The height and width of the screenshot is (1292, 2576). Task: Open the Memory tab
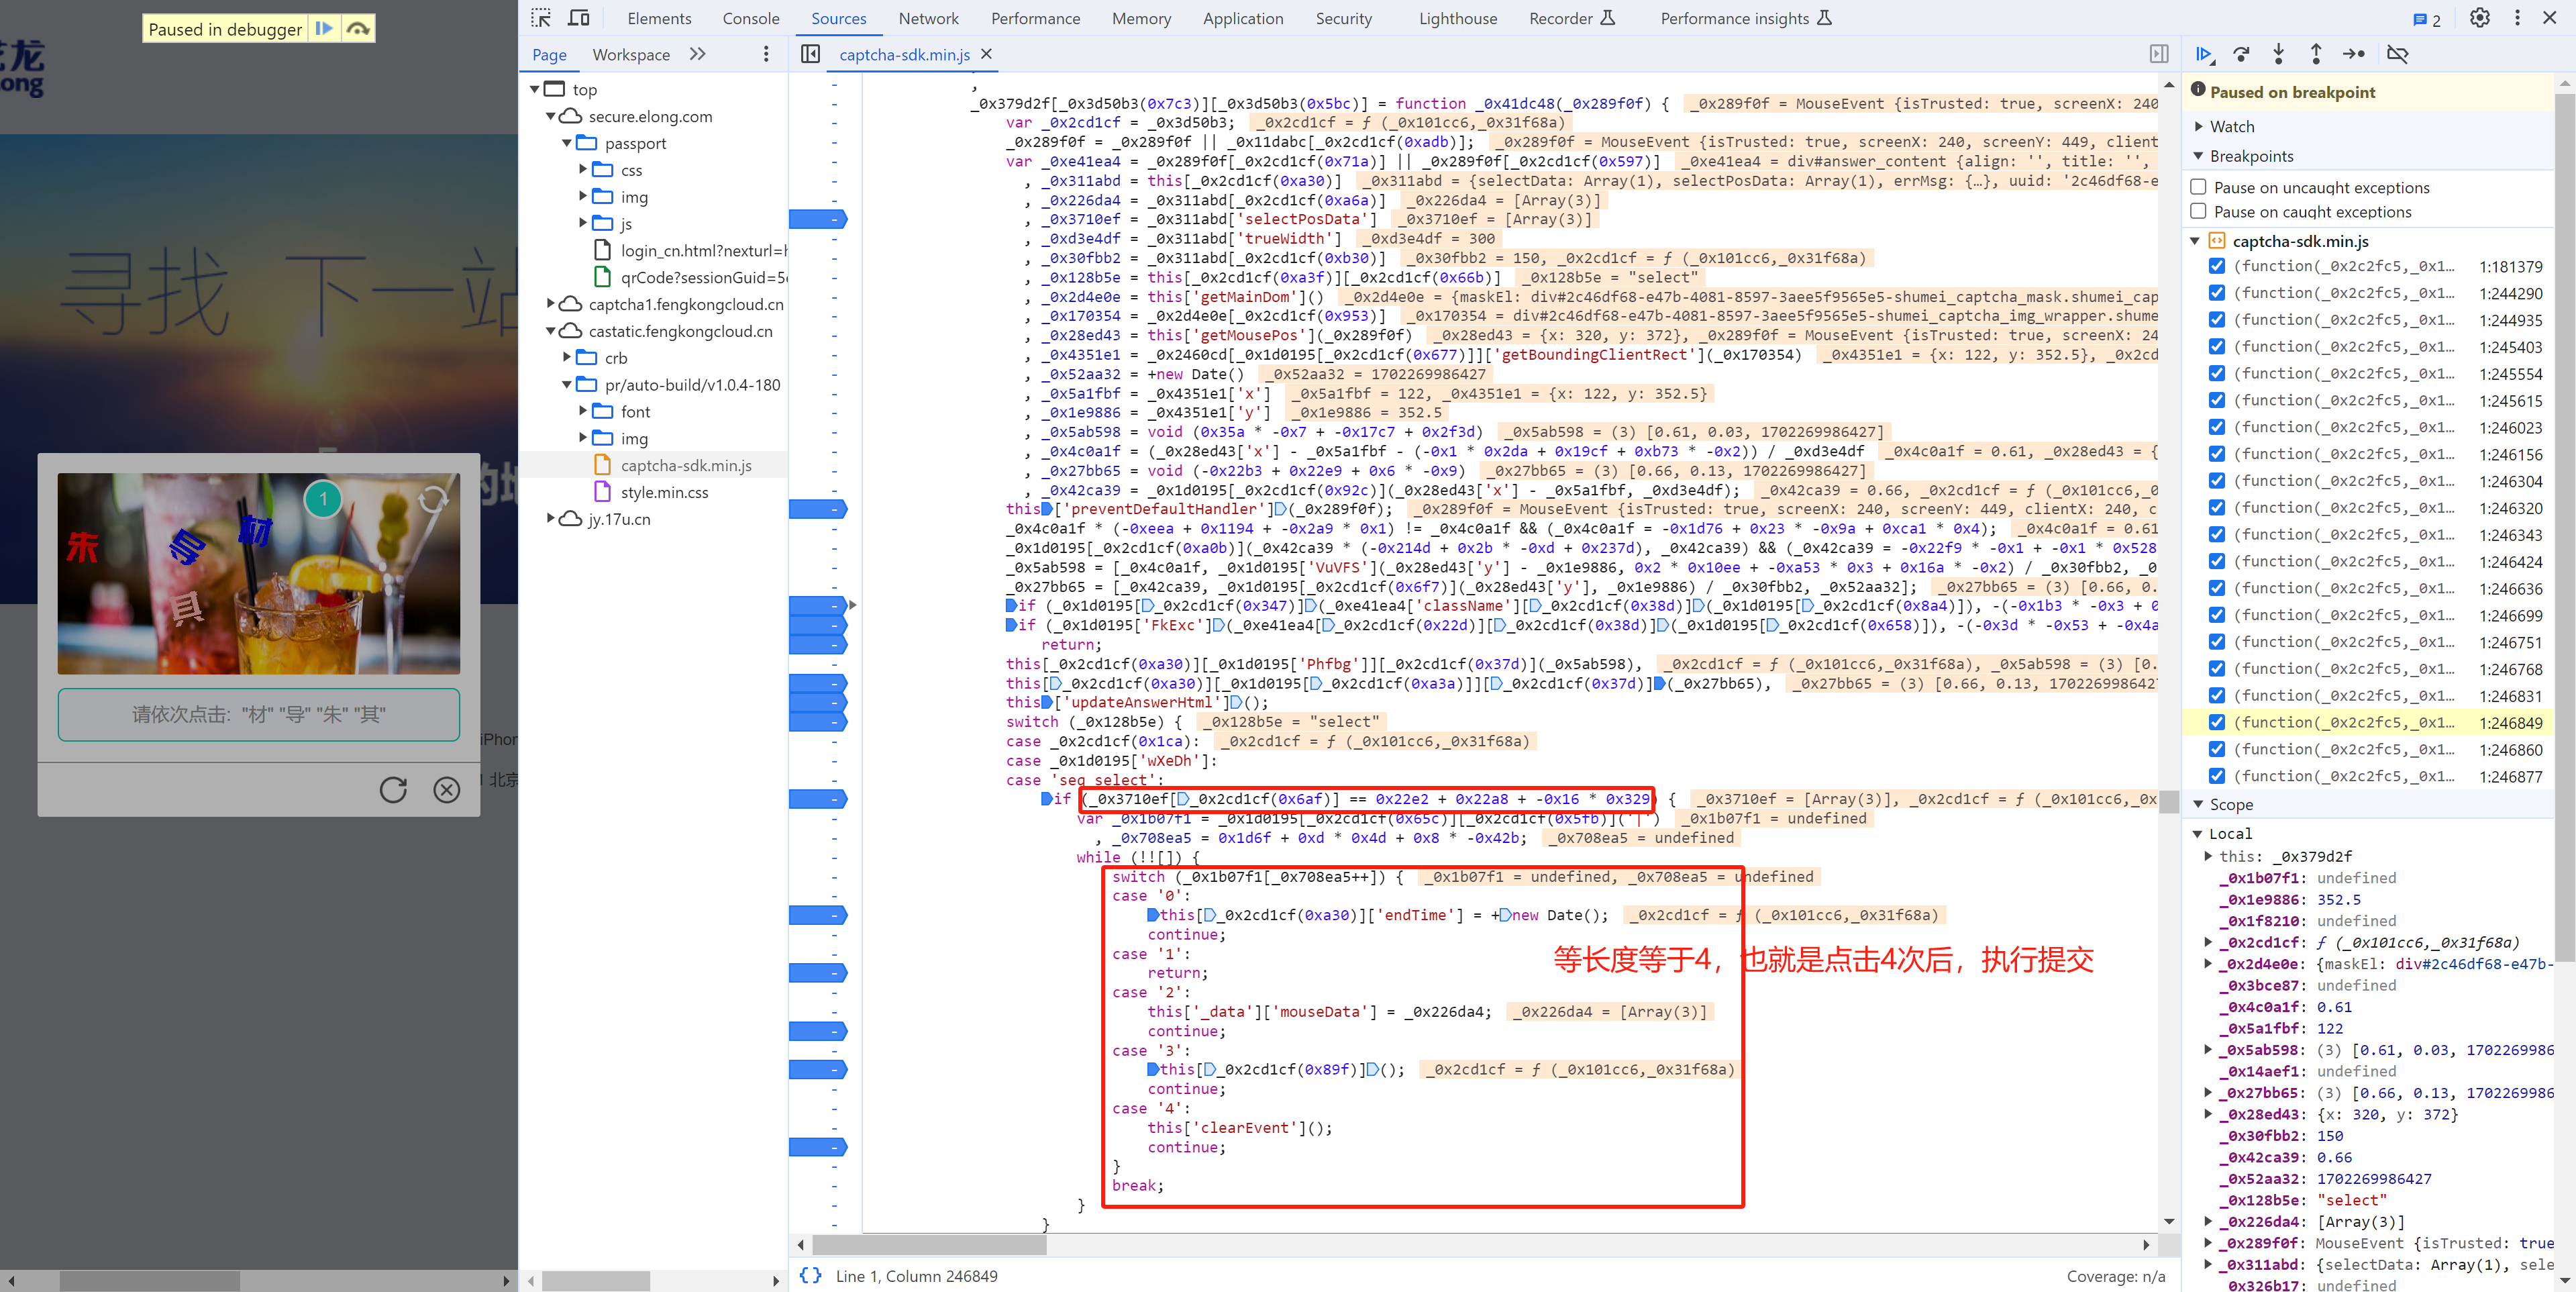coord(1141,18)
